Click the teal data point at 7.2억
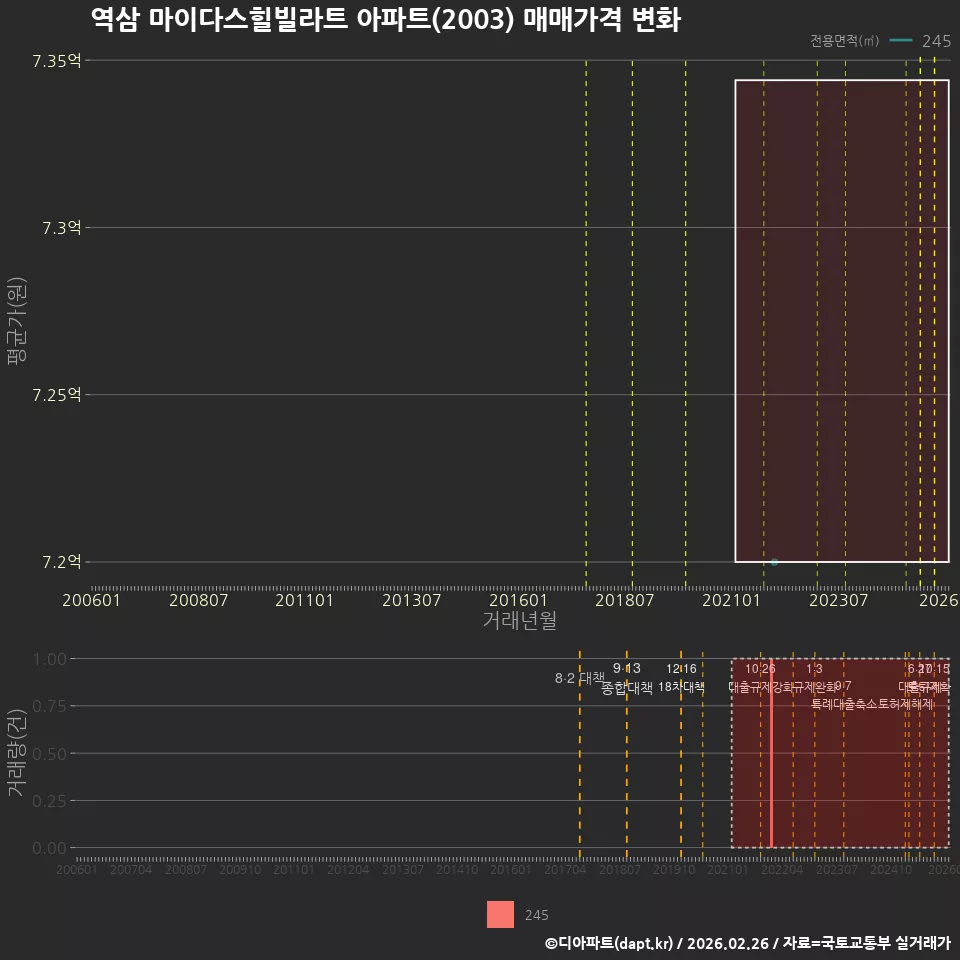Viewport: 960px width, 960px height. point(774,562)
